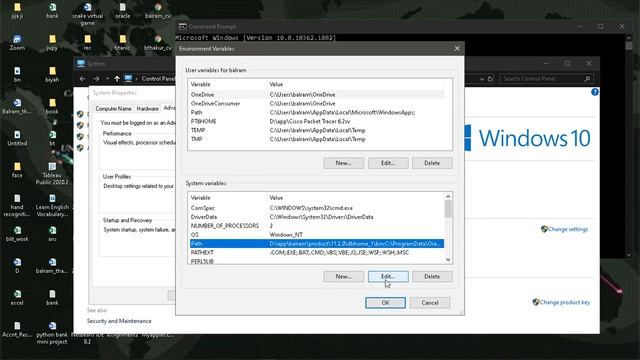Viewport: 640px width, 360px height.
Task: Open the balram_cv desktop file
Action: 158,11
